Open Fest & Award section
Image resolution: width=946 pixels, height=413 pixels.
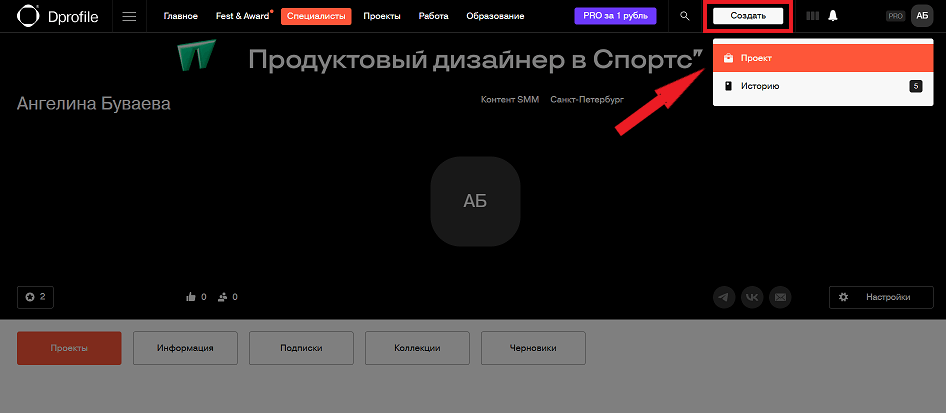[x=243, y=16]
